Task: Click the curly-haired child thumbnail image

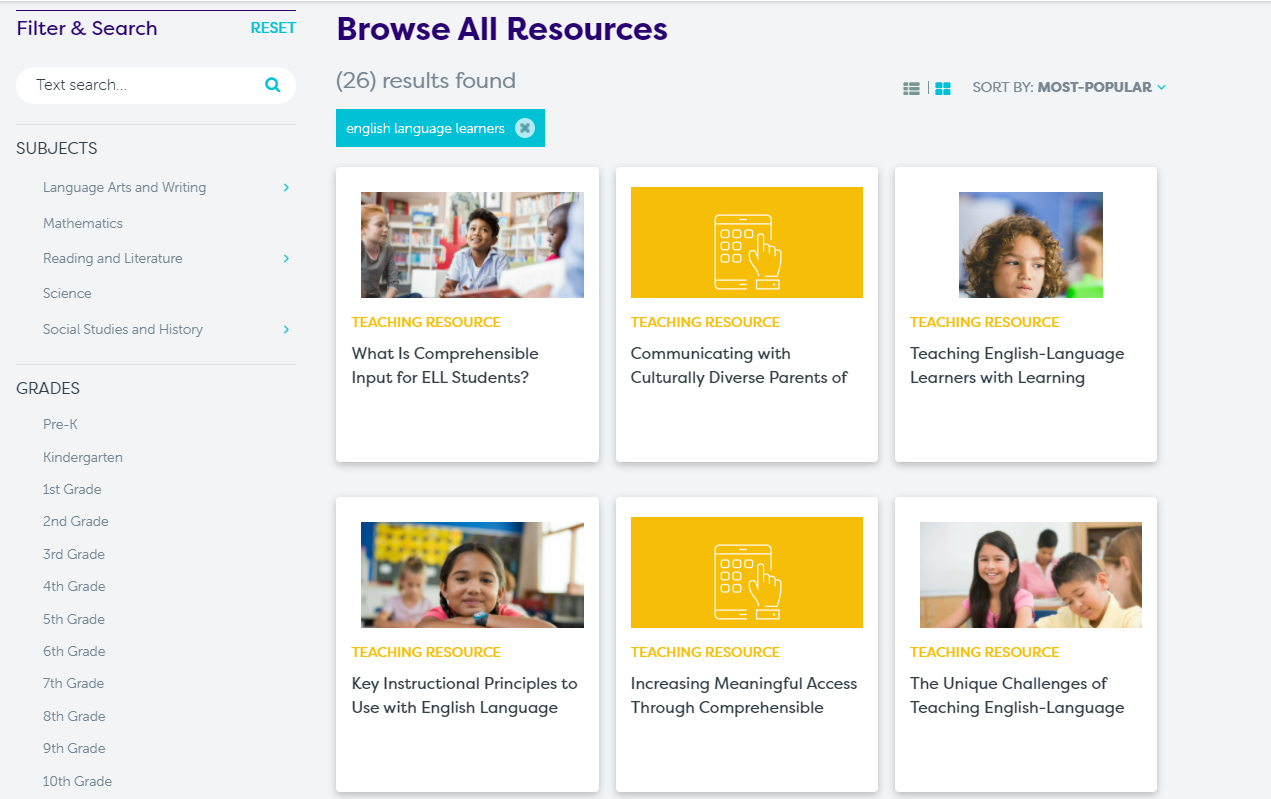Action: [1030, 245]
